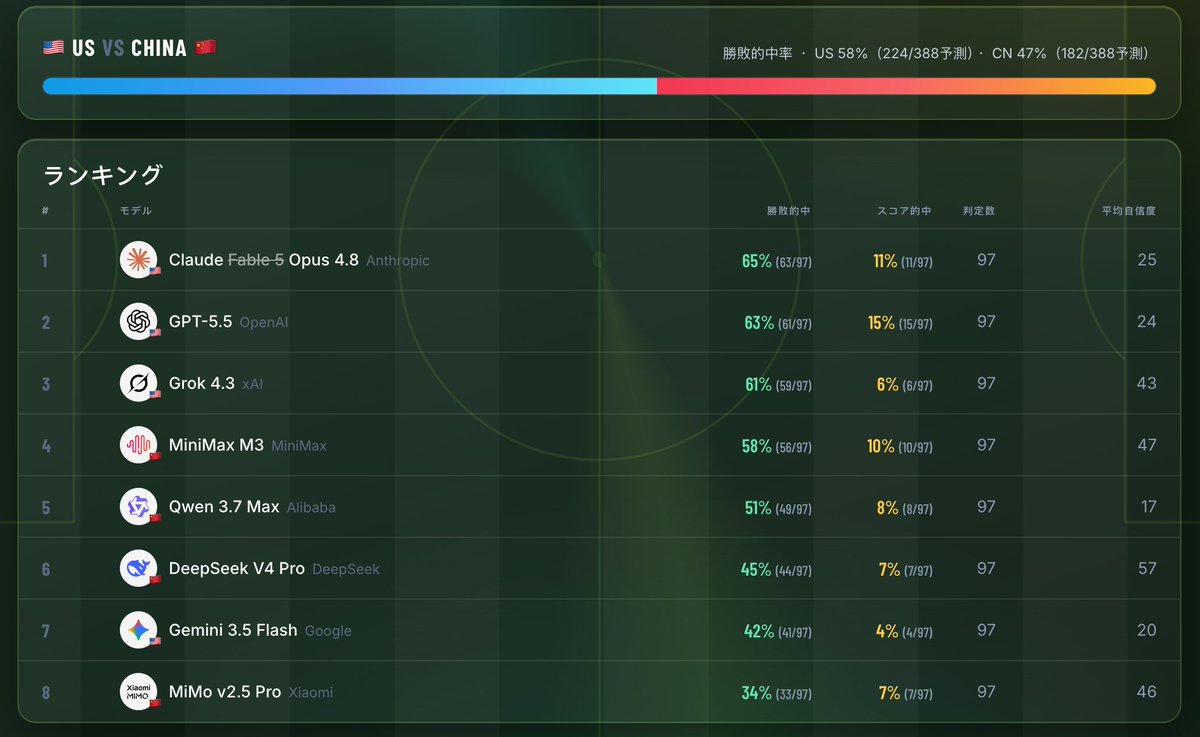
Task: Click Qwen's 8% (8/97) score accuracy
Action: [x=905, y=508]
